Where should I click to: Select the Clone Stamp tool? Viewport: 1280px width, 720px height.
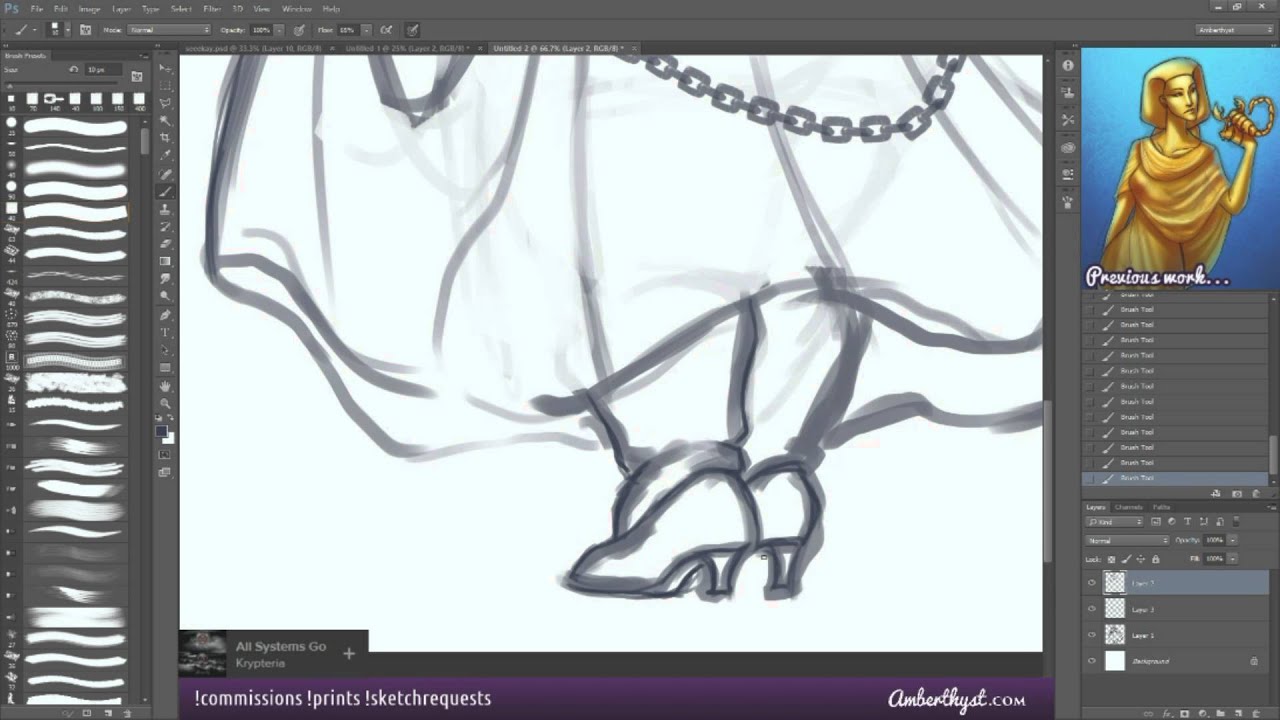[x=165, y=209]
